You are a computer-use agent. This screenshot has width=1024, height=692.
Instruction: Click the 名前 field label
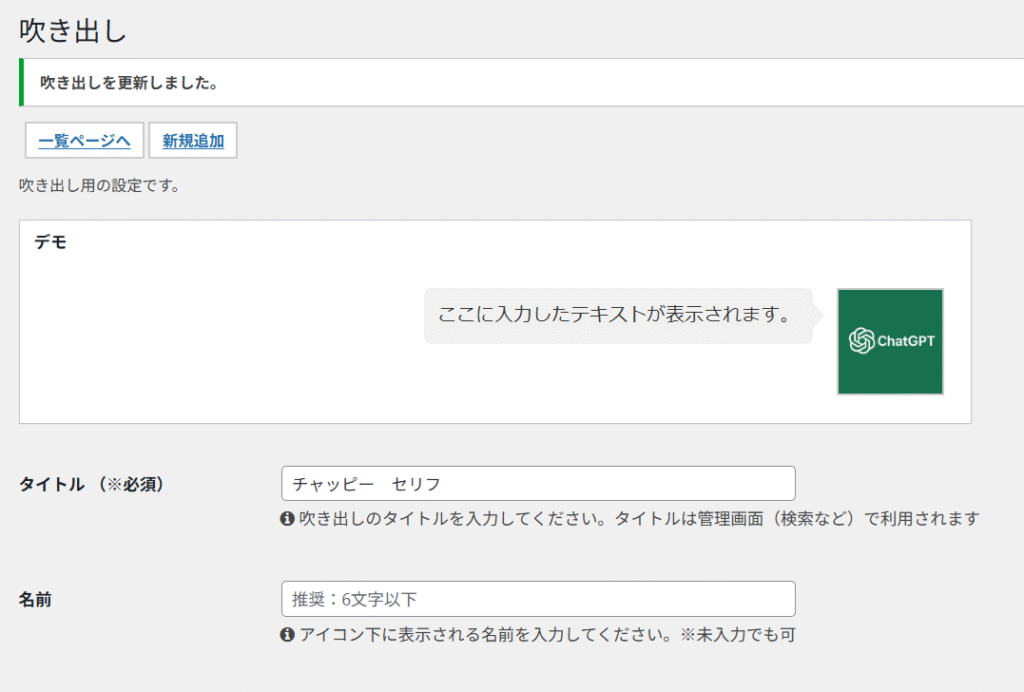(35, 601)
